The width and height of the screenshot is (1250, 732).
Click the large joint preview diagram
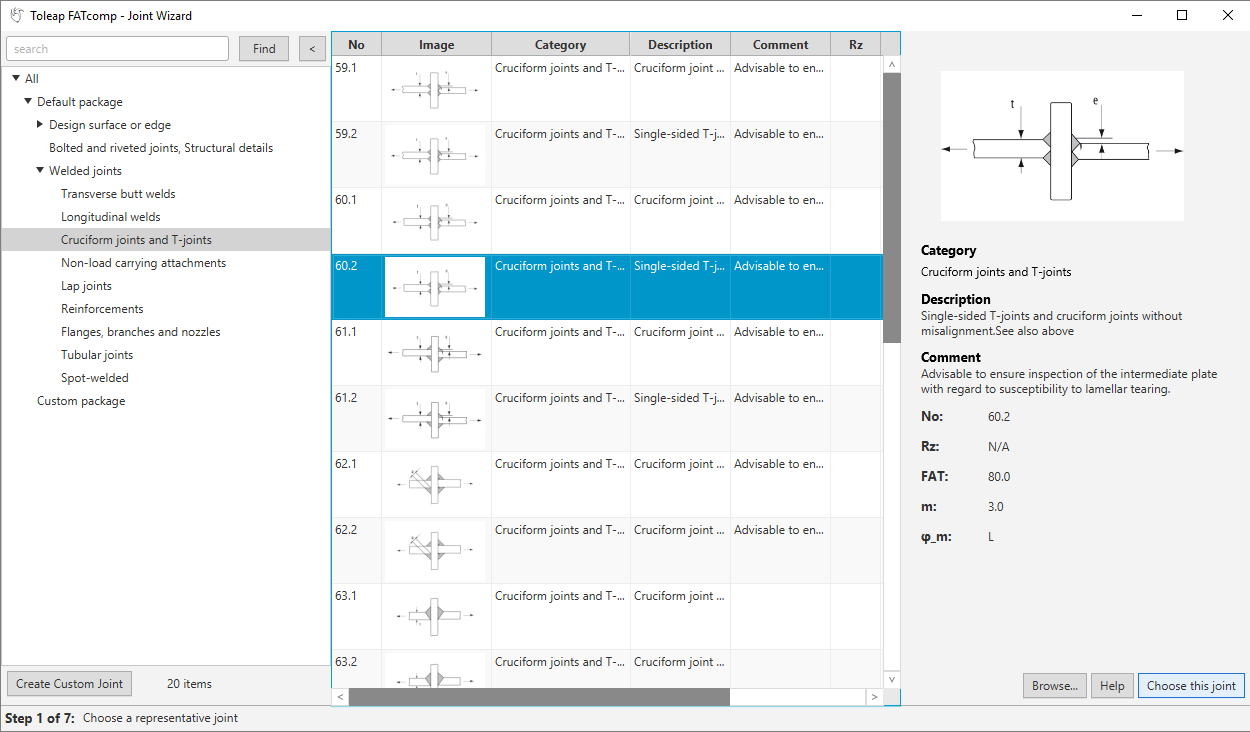point(1061,146)
